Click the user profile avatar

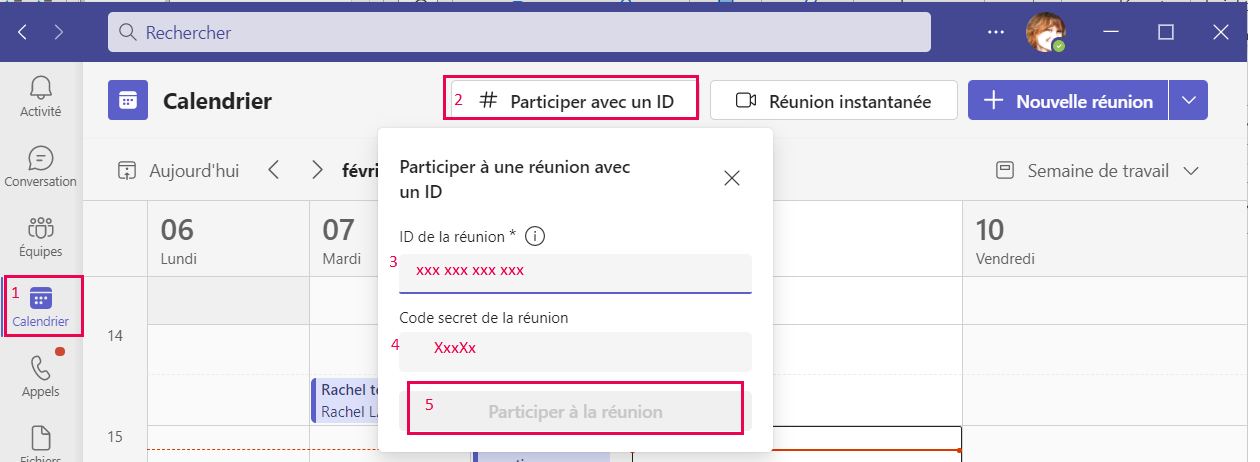[1045, 32]
